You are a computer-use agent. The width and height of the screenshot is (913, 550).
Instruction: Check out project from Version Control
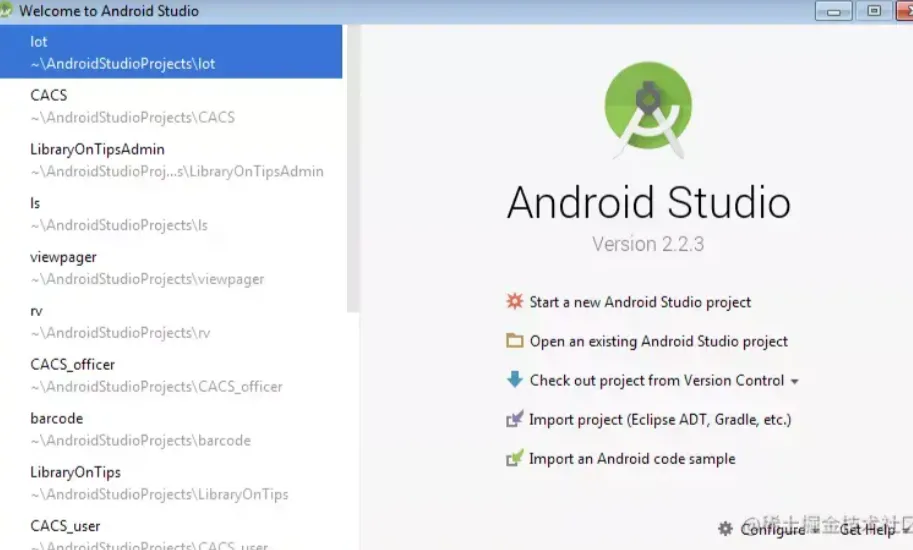[x=657, y=380]
